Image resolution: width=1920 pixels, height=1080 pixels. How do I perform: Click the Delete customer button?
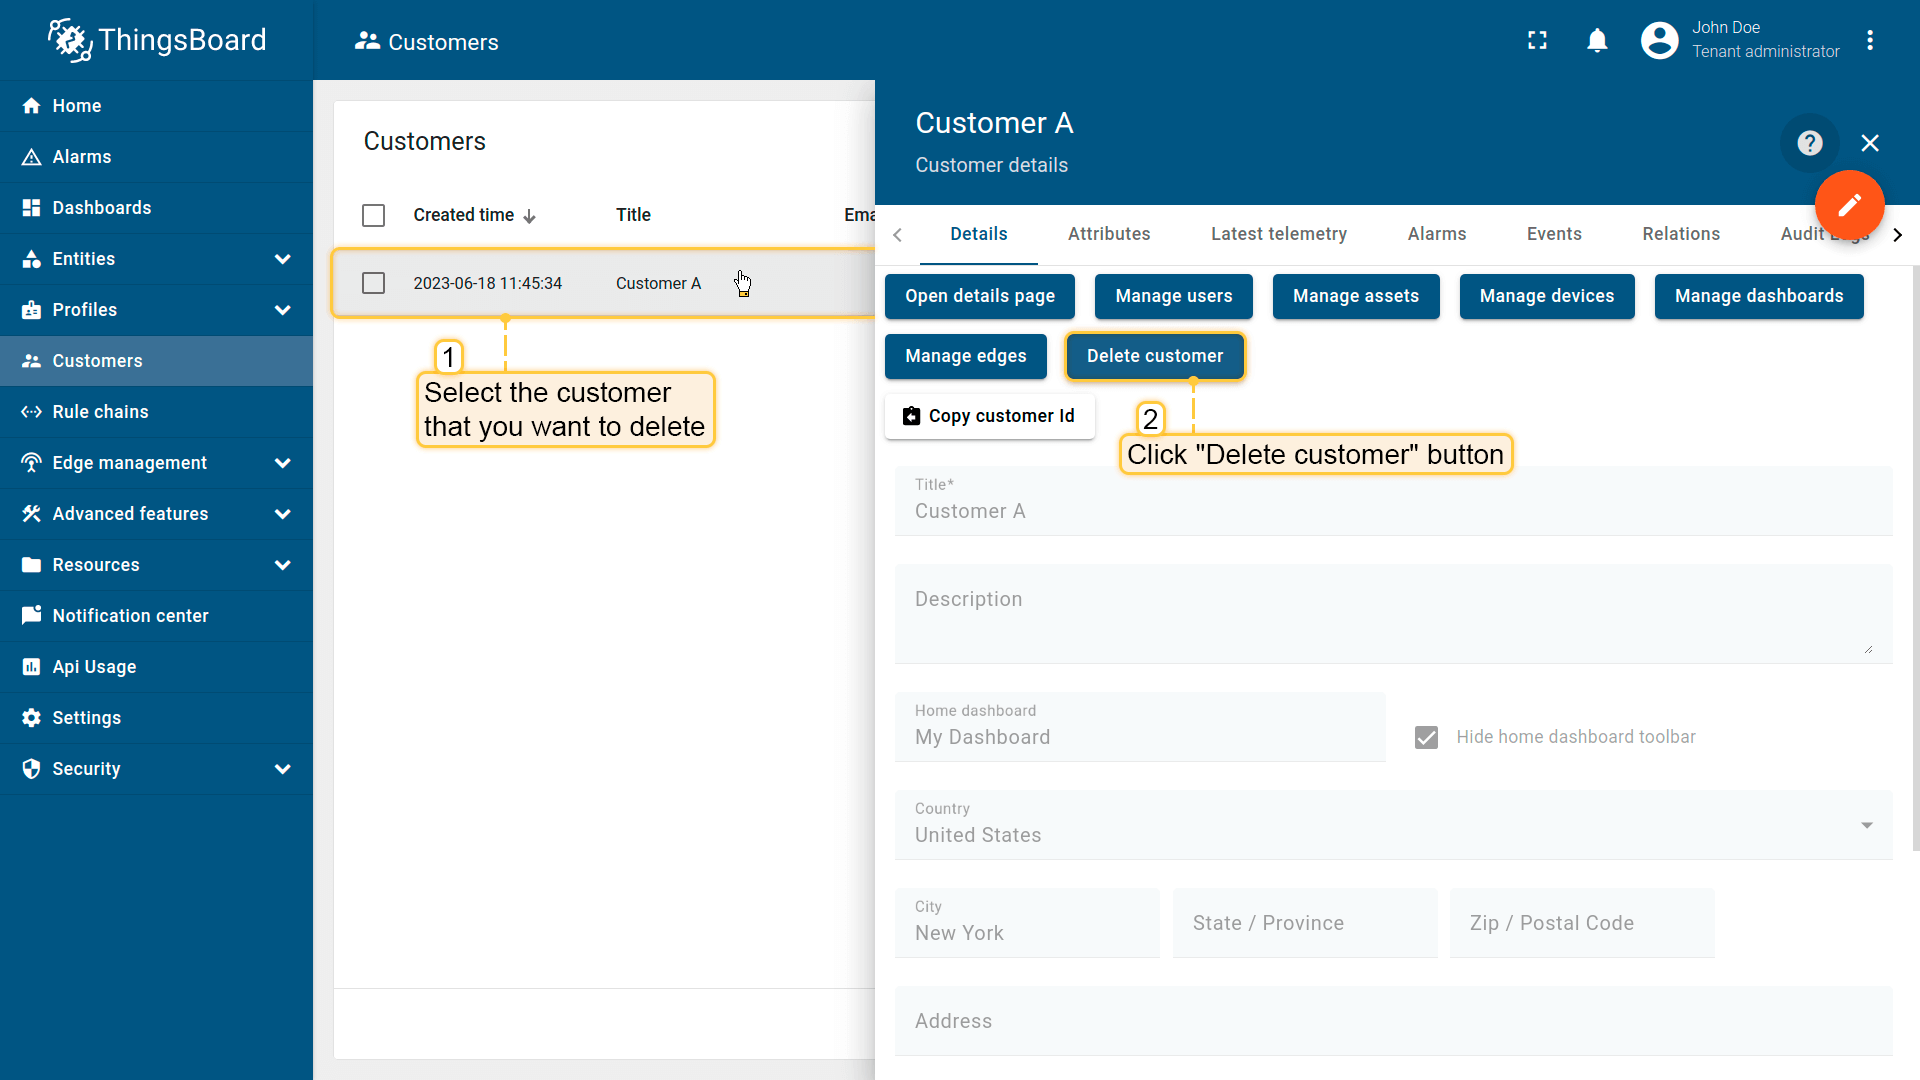[1154, 356]
